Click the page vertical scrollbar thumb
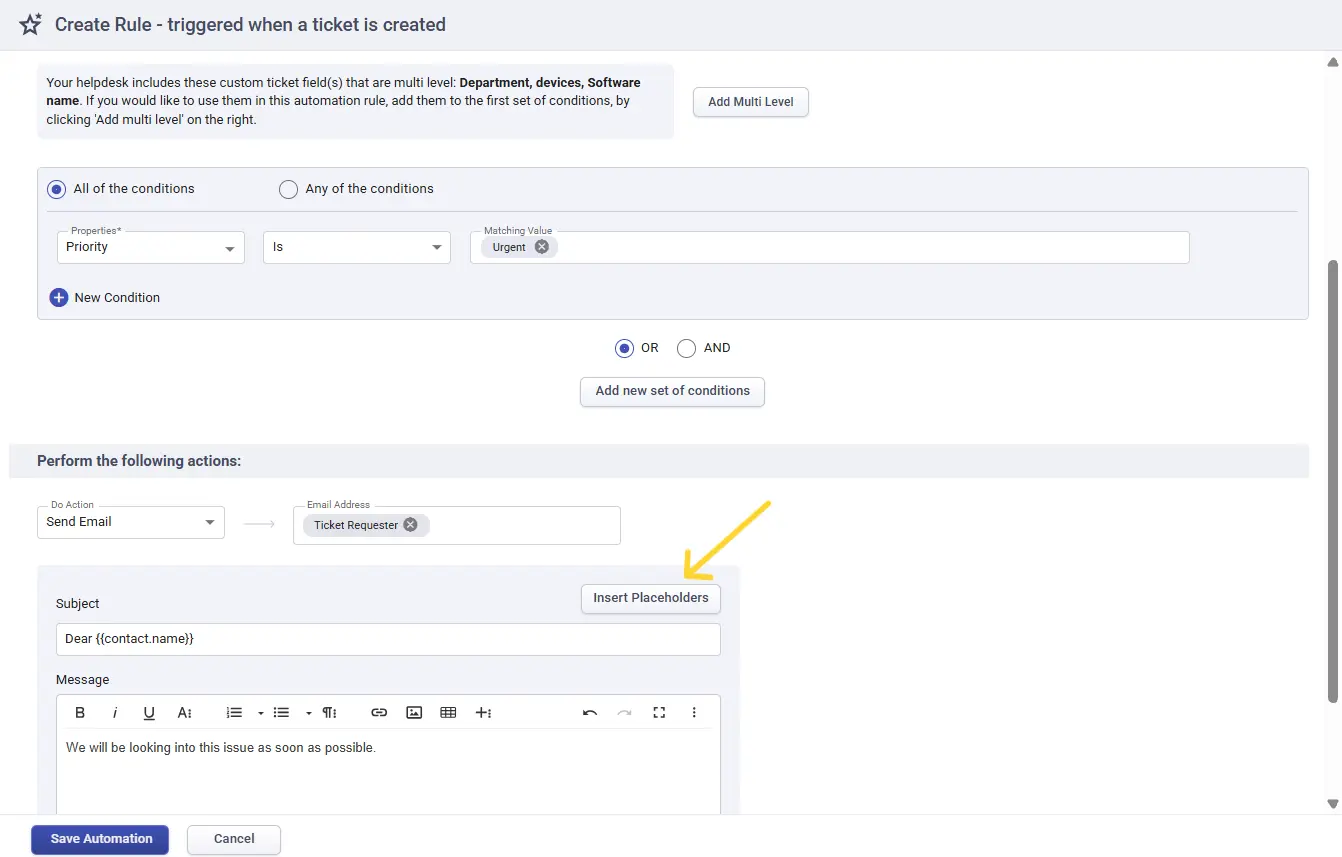The width and height of the screenshot is (1342, 857). (1333, 480)
